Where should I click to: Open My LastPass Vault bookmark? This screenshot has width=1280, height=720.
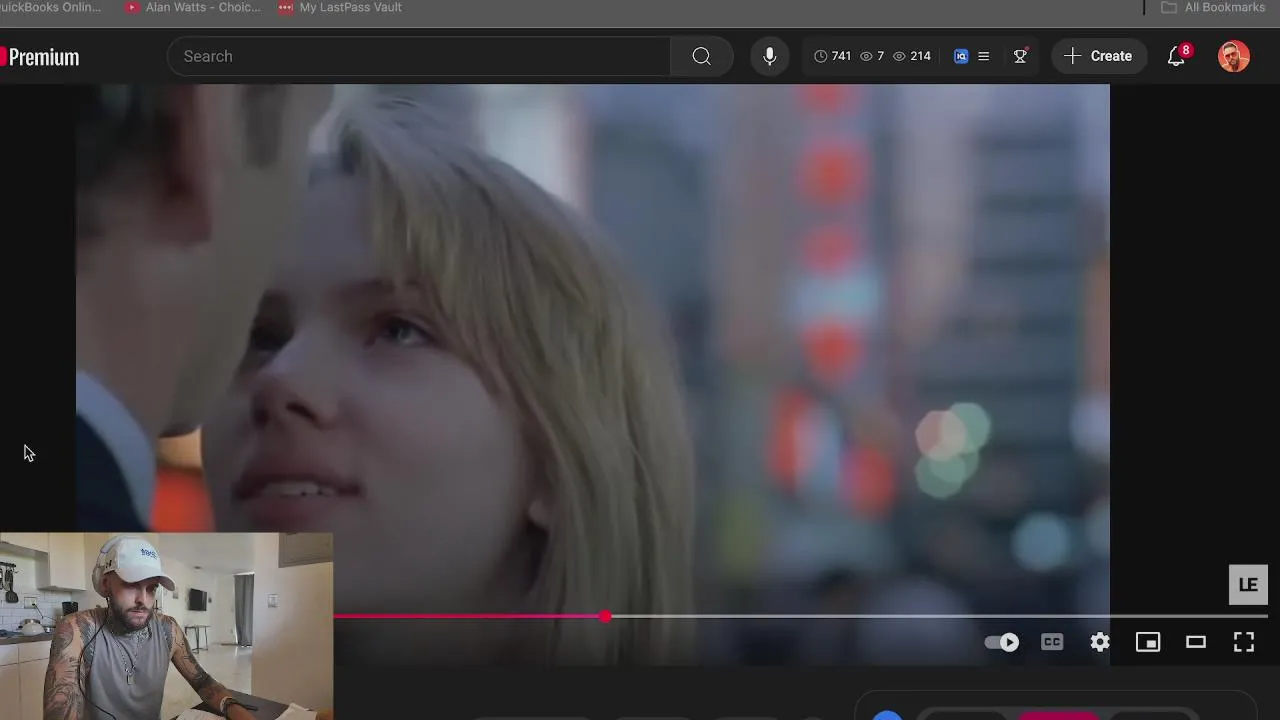point(340,7)
